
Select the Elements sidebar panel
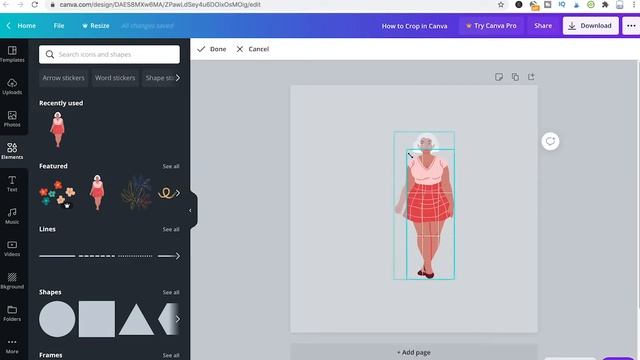(x=12, y=151)
